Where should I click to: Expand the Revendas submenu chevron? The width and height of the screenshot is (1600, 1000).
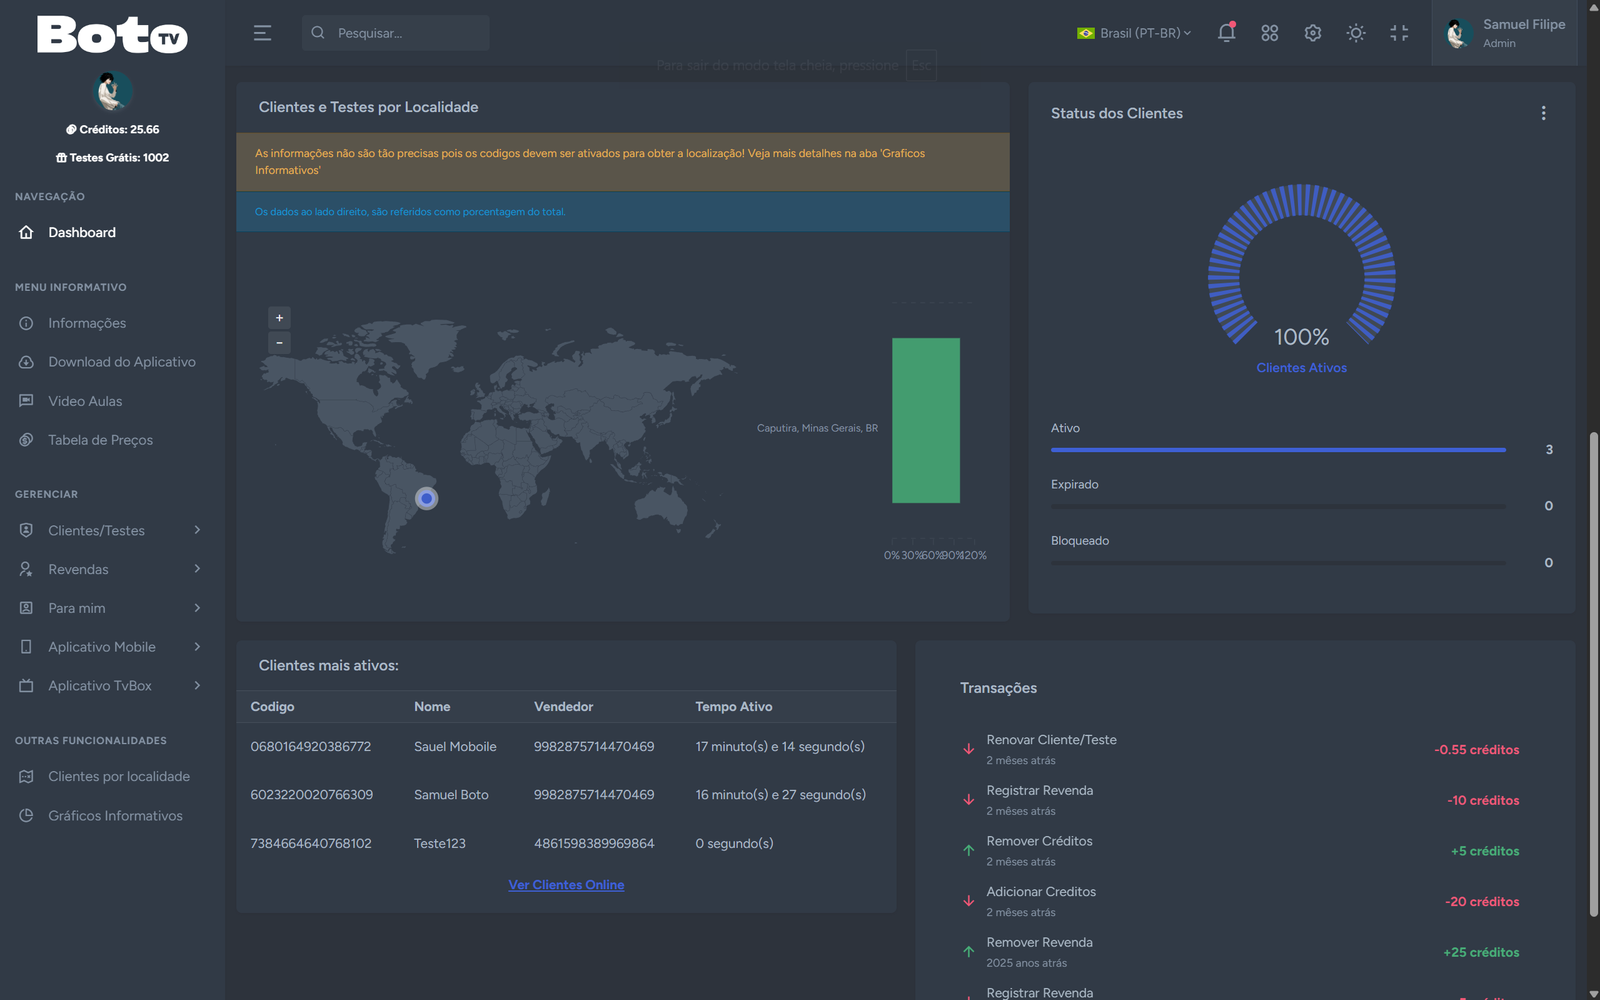pyautogui.click(x=197, y=569)
